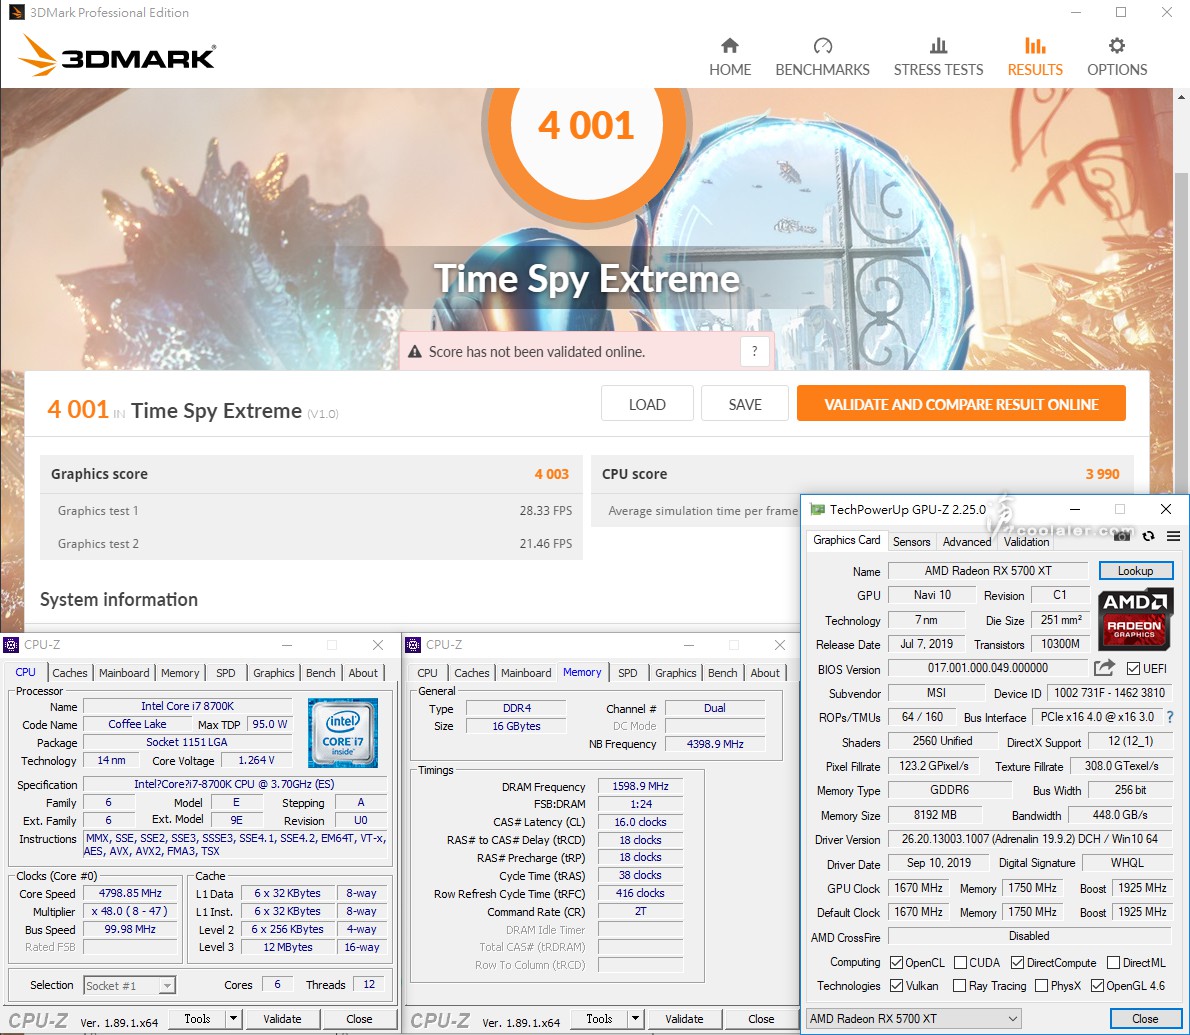
Task: Switch to Caches tab in left CPU-Z window
Action: (70, 672)
